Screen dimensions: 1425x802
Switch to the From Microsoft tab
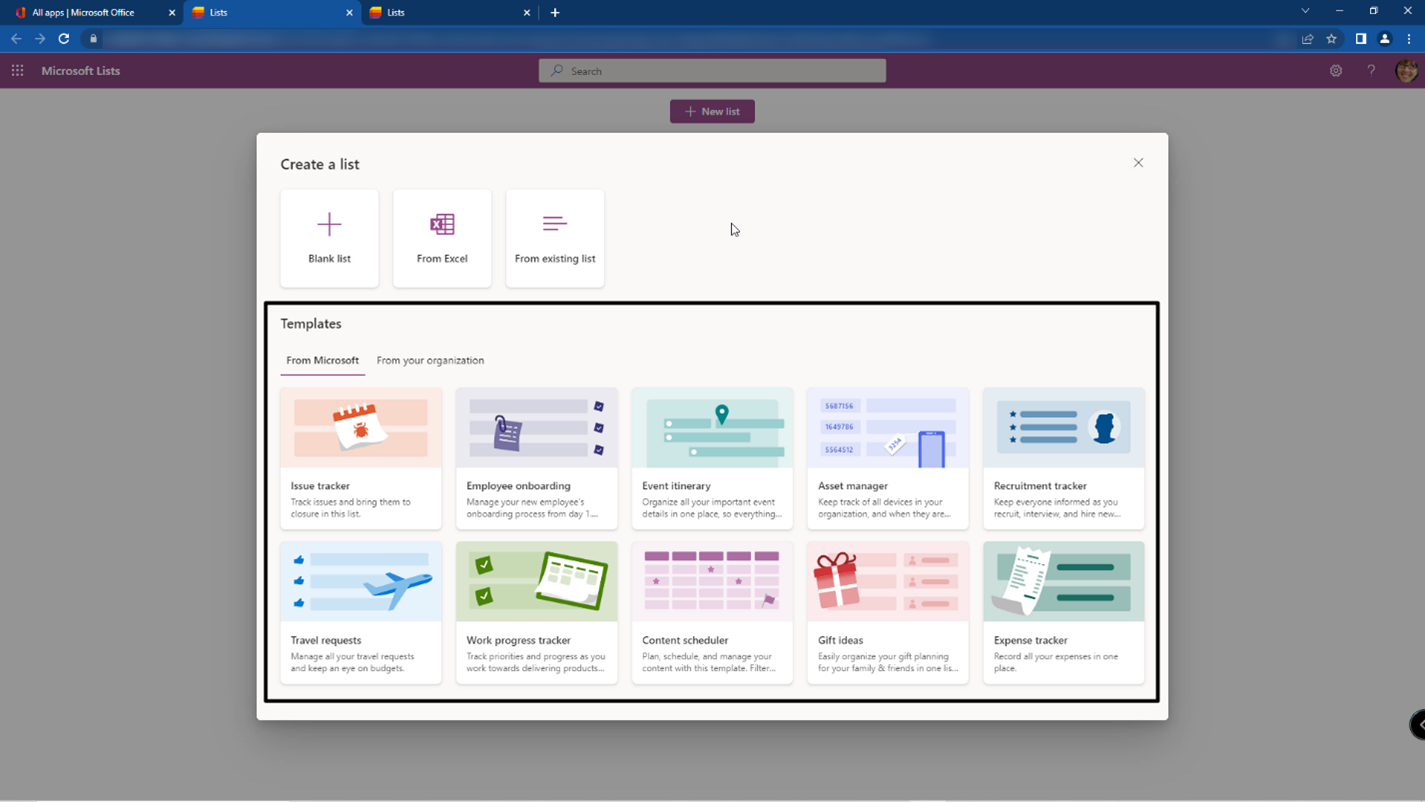pyautogui.click(x=322, y=360)
